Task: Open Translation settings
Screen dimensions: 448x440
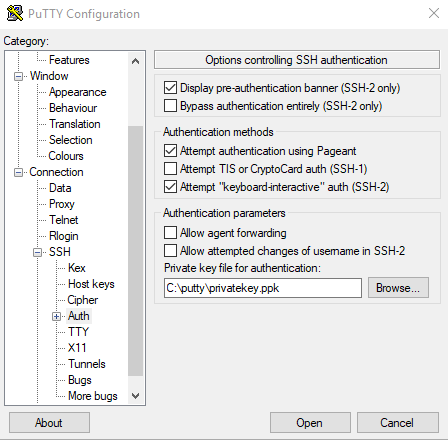Action: (75, 124)
